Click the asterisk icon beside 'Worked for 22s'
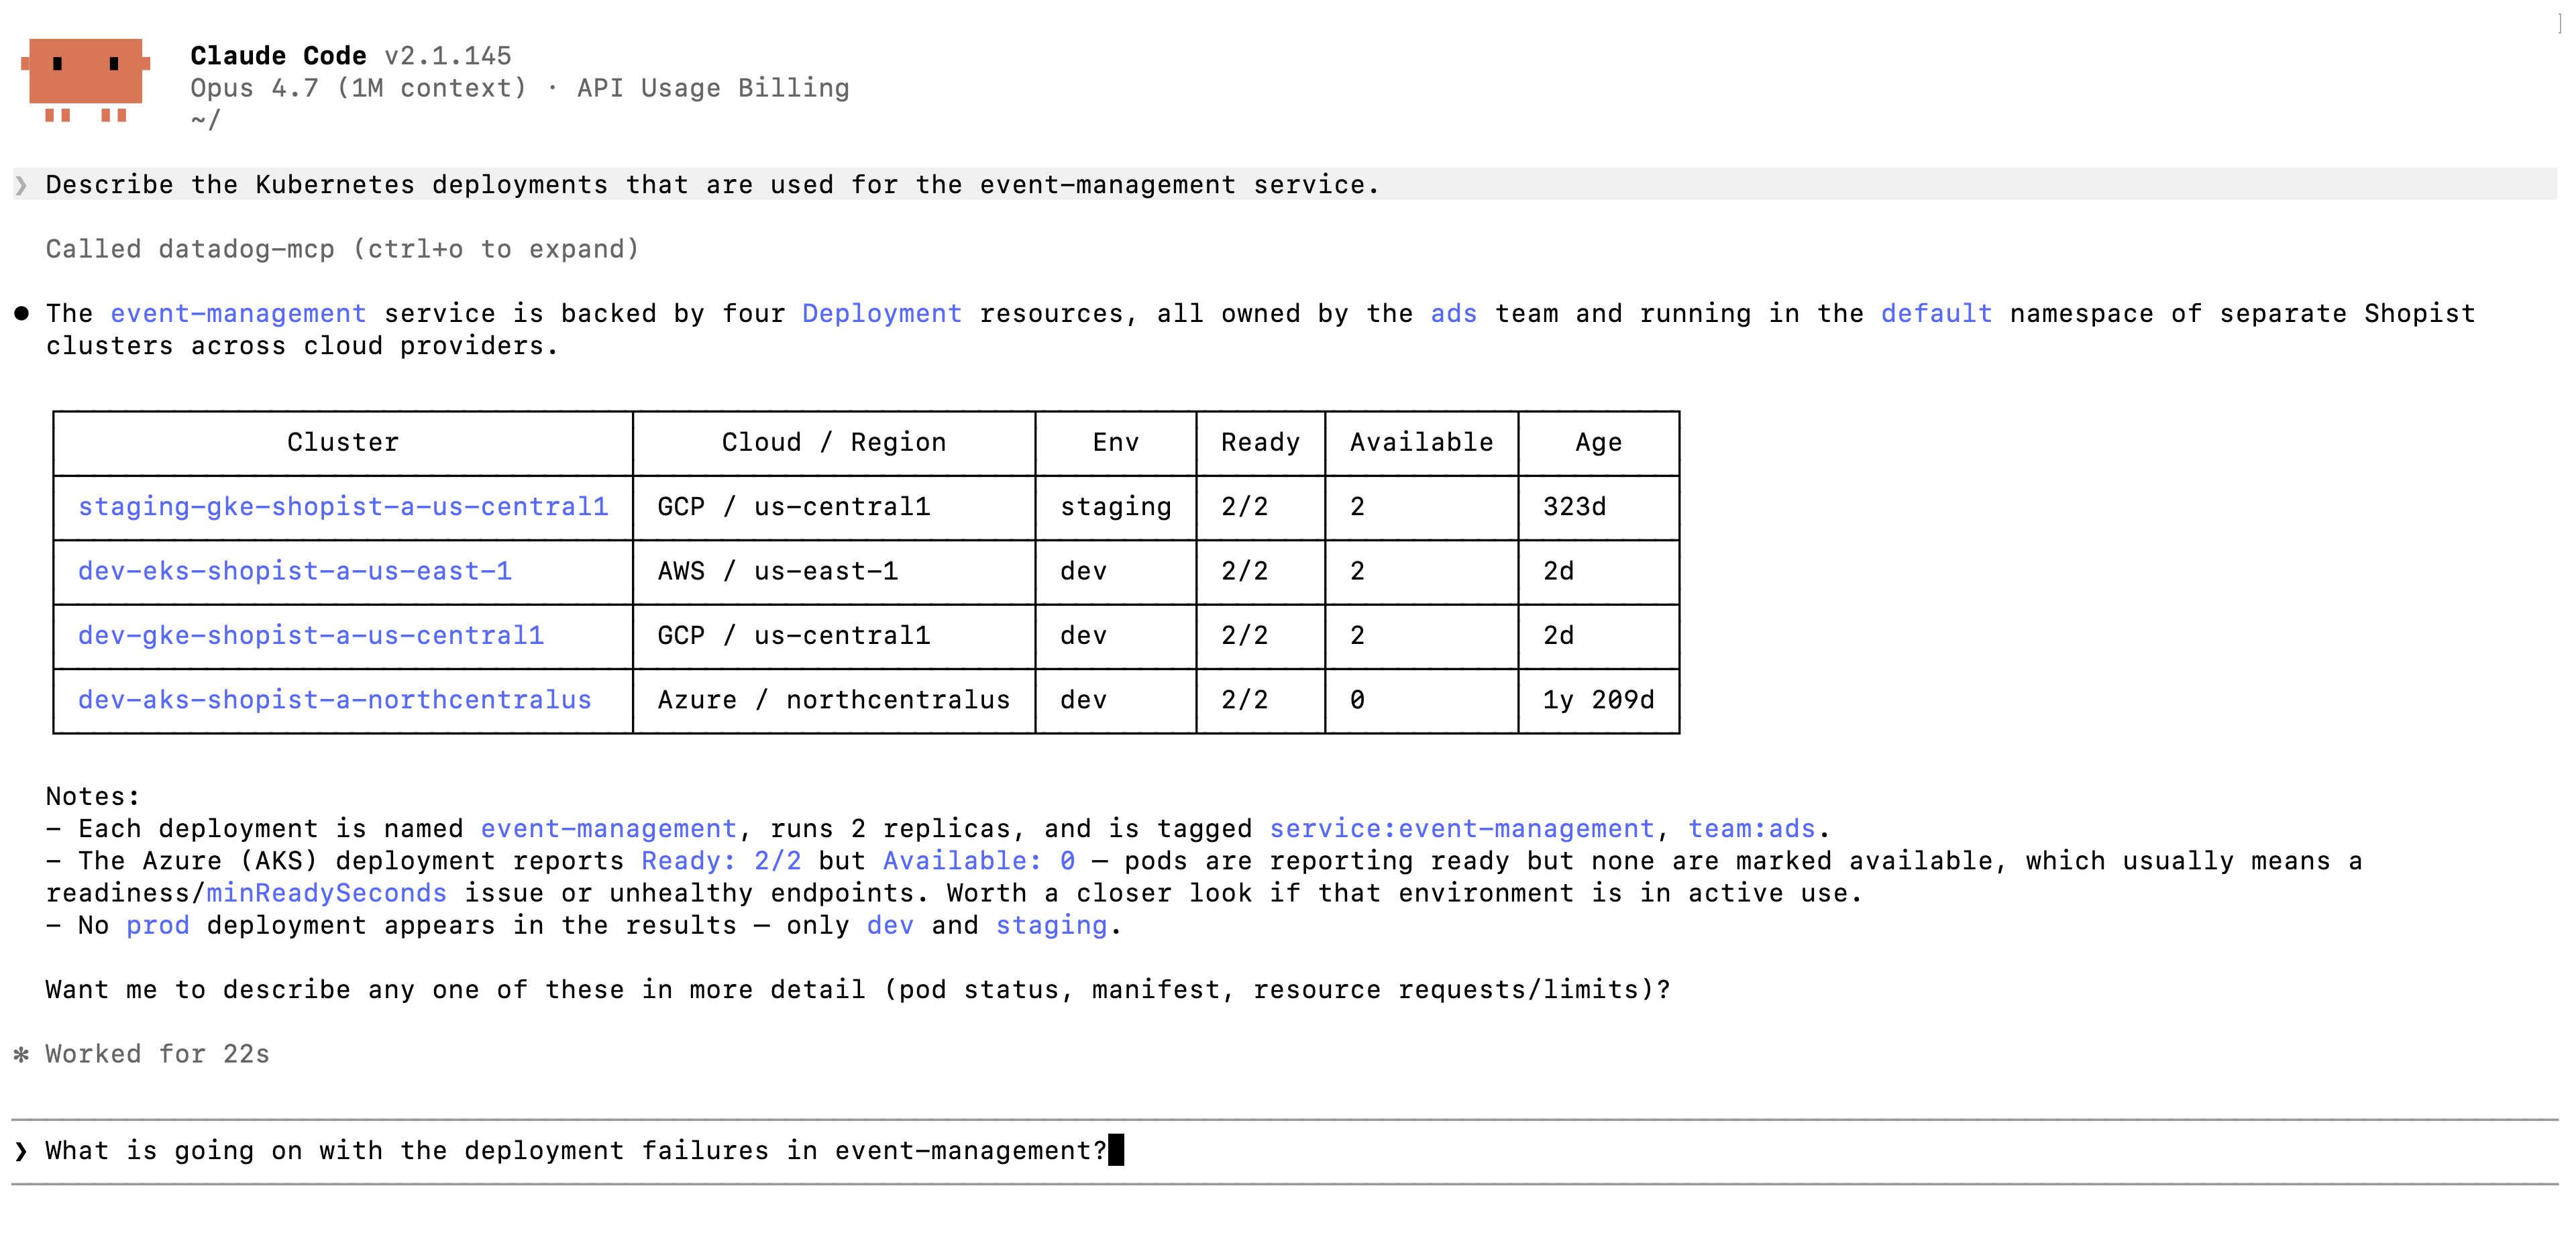This screenshot has height=1245, width=2576. tap(21, 1054)
